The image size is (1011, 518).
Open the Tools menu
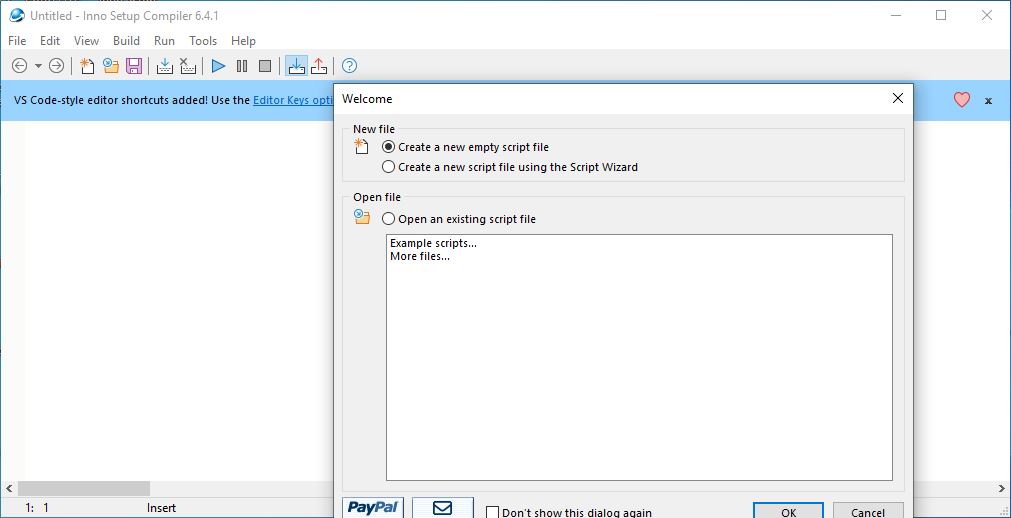tap(203, 41)
